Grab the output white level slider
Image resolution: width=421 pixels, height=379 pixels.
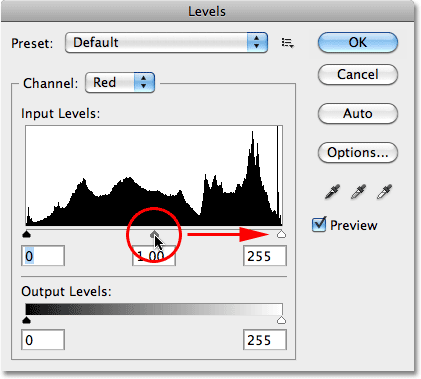[281, 320]
